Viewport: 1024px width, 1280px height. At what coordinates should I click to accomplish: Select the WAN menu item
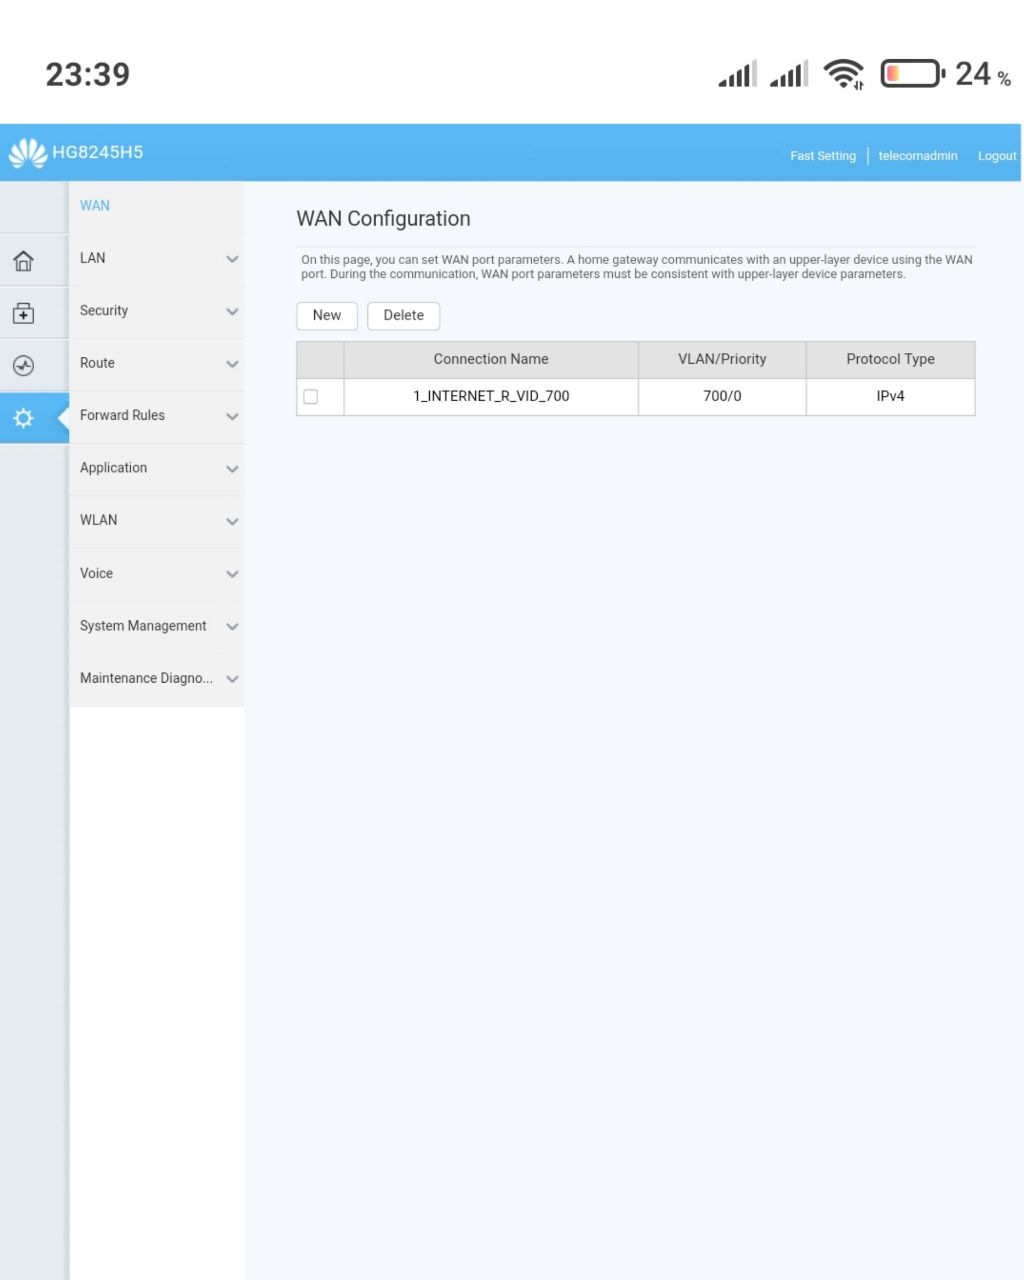[156, 206]
